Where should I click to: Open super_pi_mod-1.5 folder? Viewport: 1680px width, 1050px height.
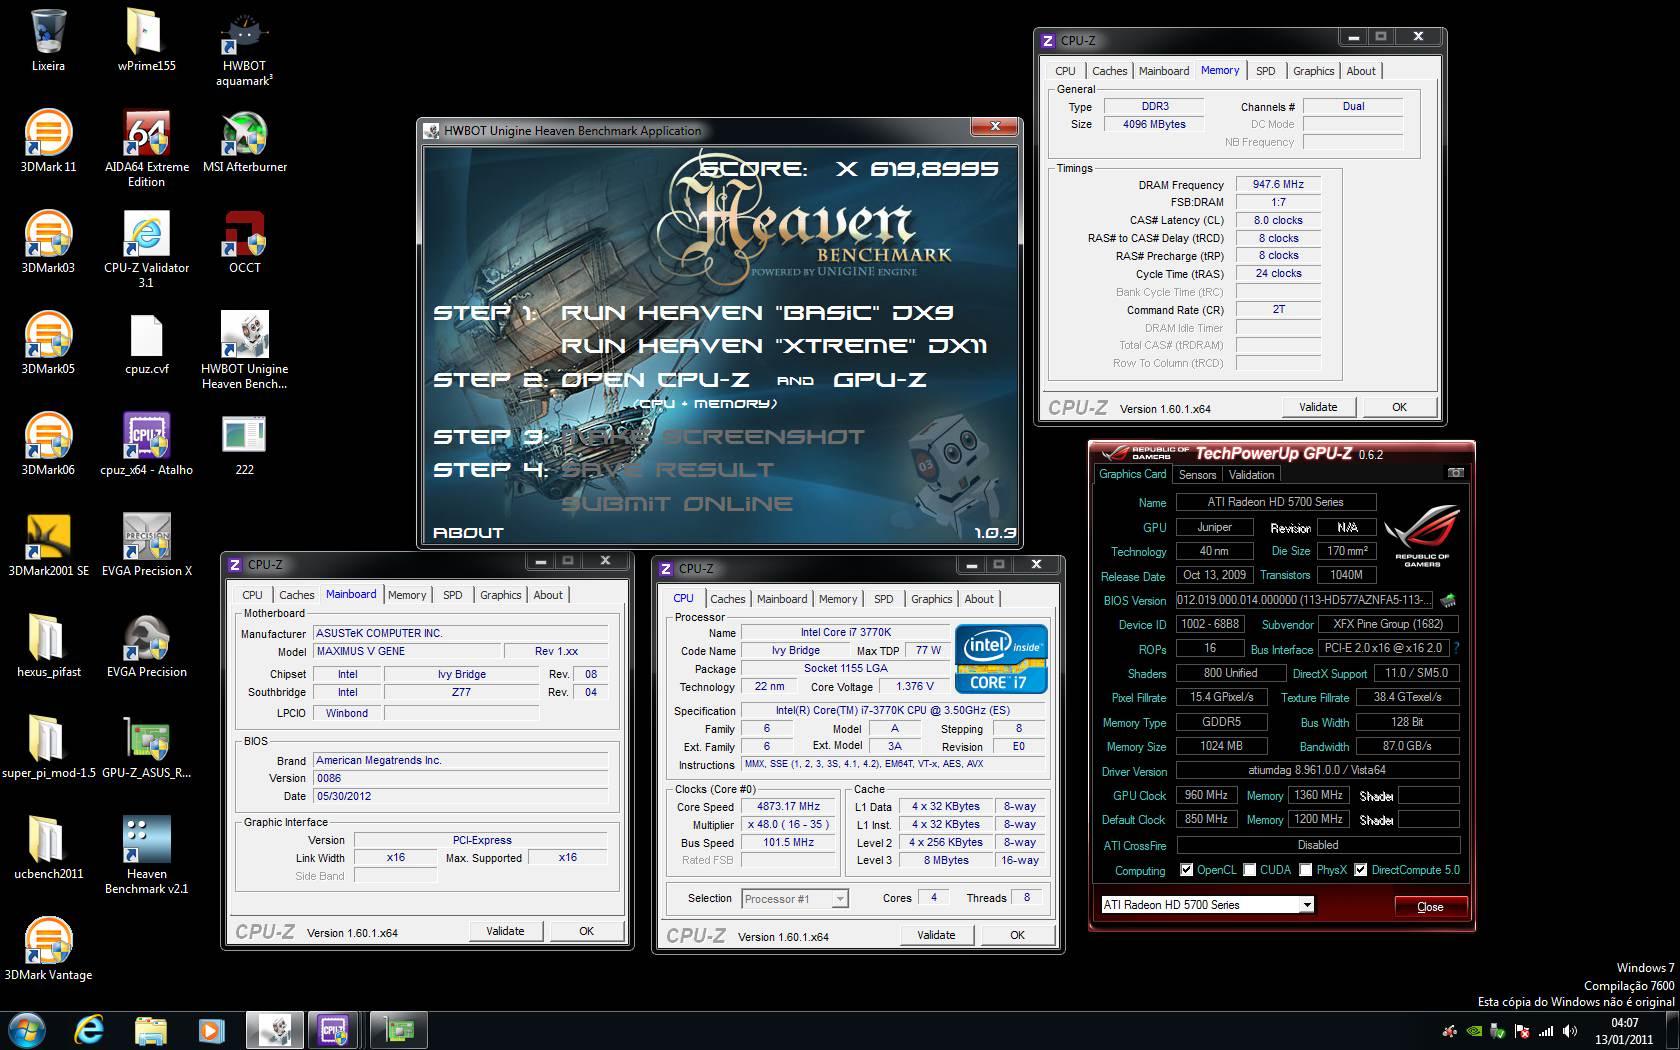[x=48, y=747]
